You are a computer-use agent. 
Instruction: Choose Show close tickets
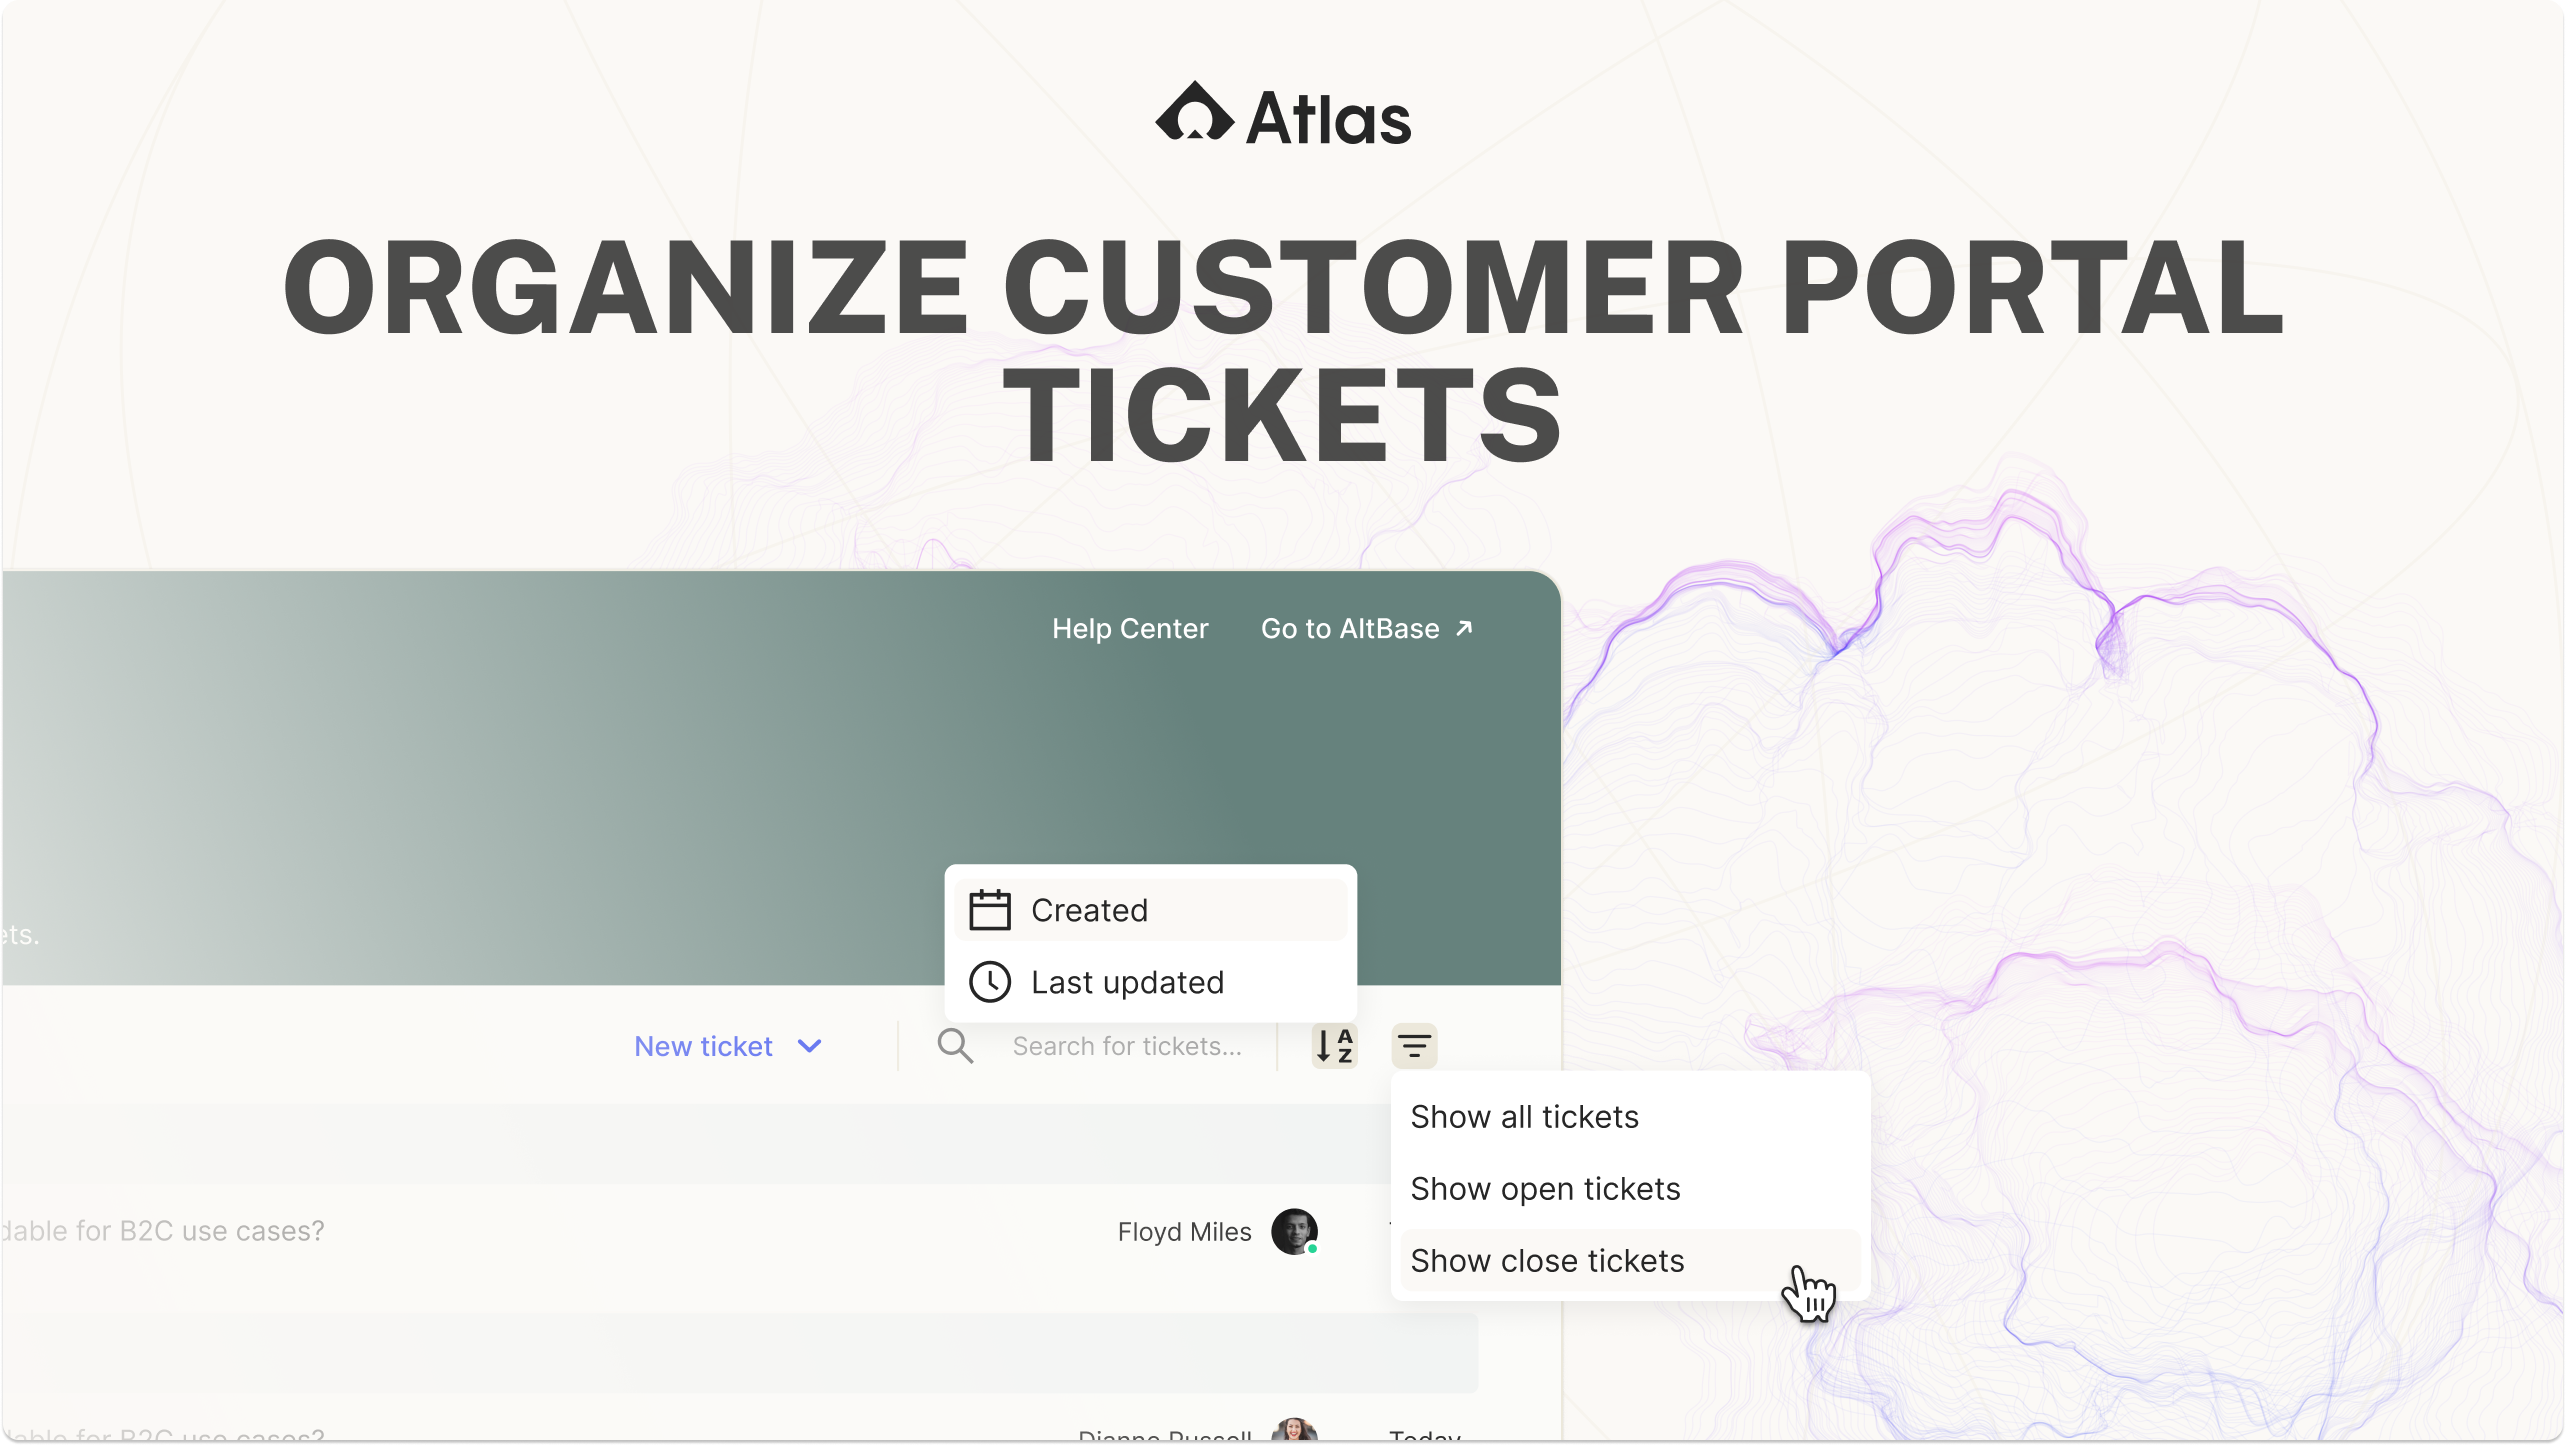tap(1547, 1260)
